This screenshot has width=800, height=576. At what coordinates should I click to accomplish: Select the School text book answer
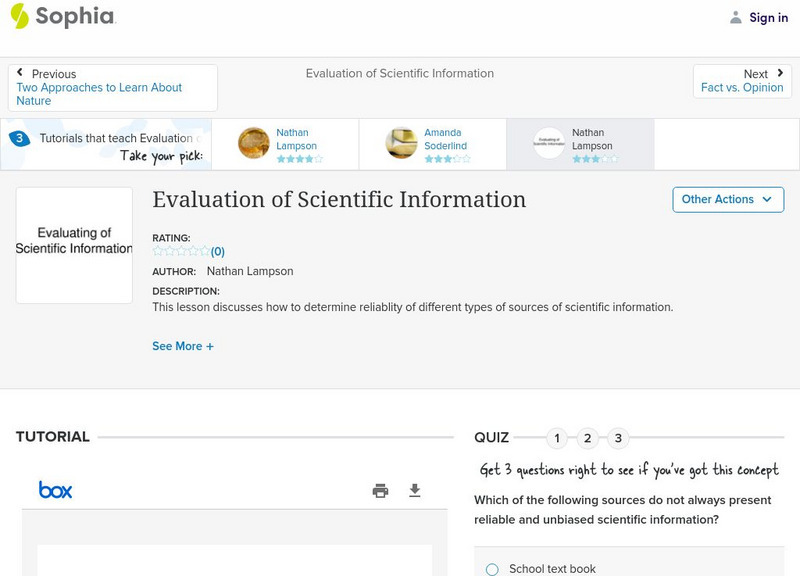pyautogui.click(x=492, y=569)
